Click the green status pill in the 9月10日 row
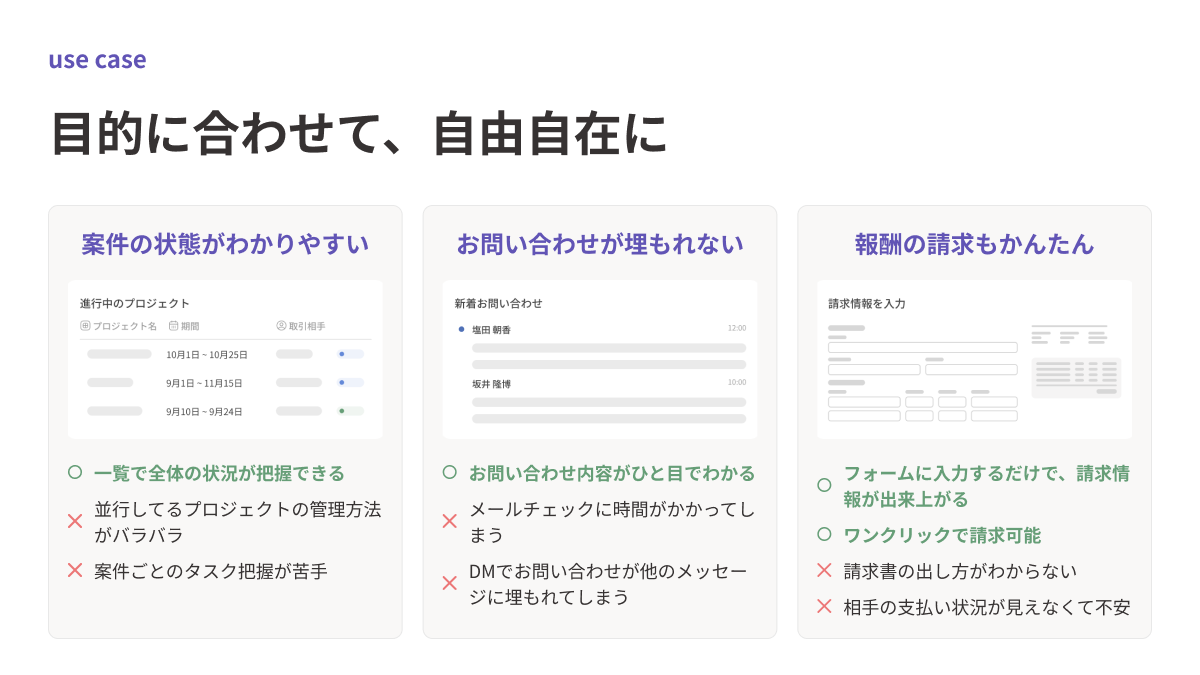Viewport: 1200px width, 675px height. (x=350, y=411)
